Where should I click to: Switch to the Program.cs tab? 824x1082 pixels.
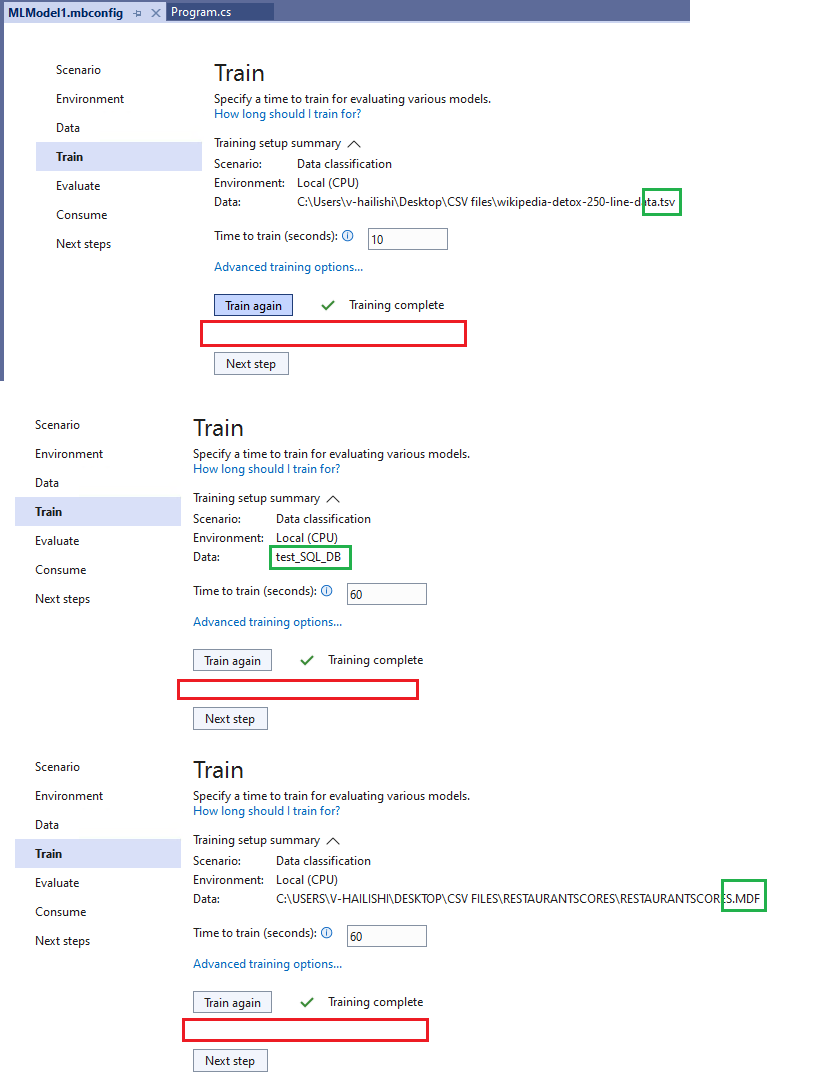(x=220, y=12)
